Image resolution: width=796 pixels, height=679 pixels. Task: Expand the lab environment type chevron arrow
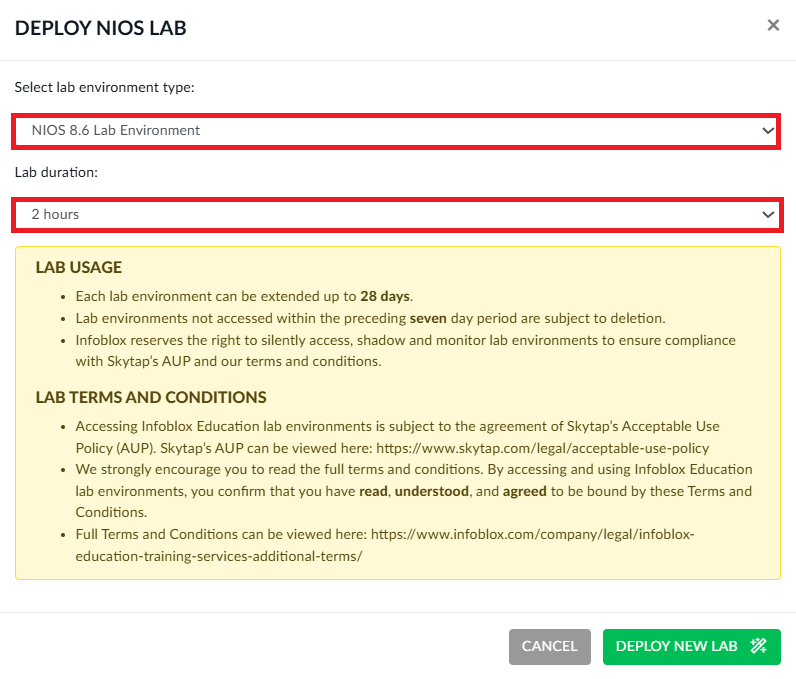pyautogui.click(x=768, y=131)
